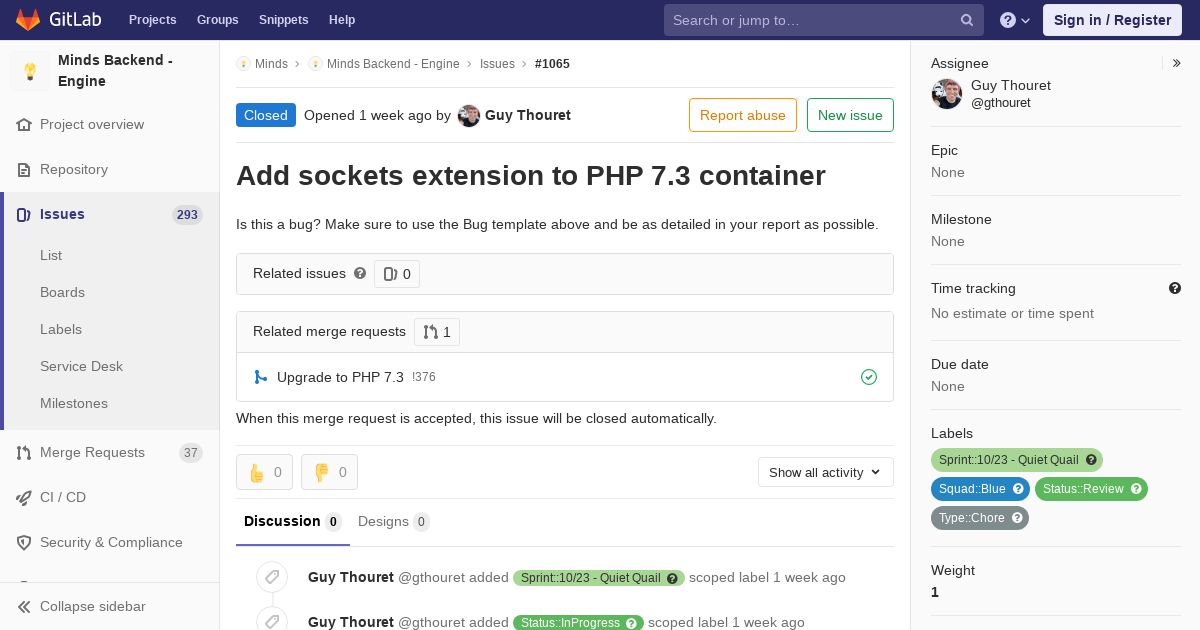1200x630 pixels.
Task: Click the related merge requests count badge
Action: point(437,332)
